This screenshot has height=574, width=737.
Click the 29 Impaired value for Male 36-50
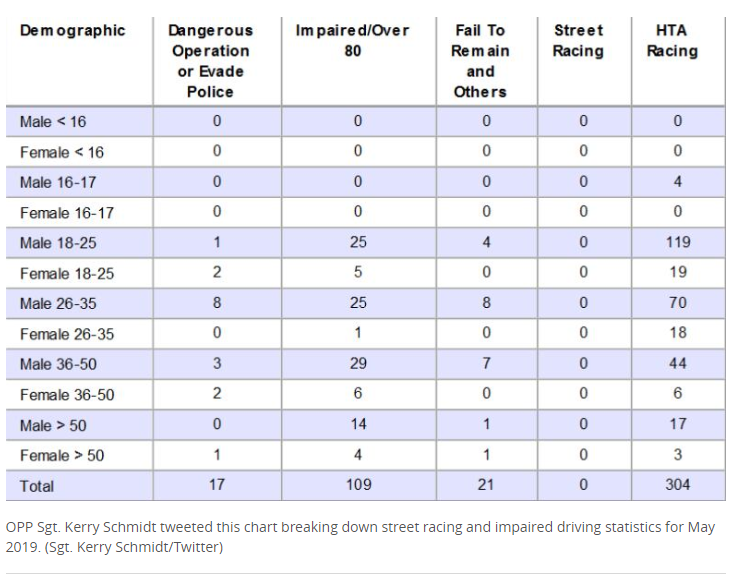[x=358, y=363]
